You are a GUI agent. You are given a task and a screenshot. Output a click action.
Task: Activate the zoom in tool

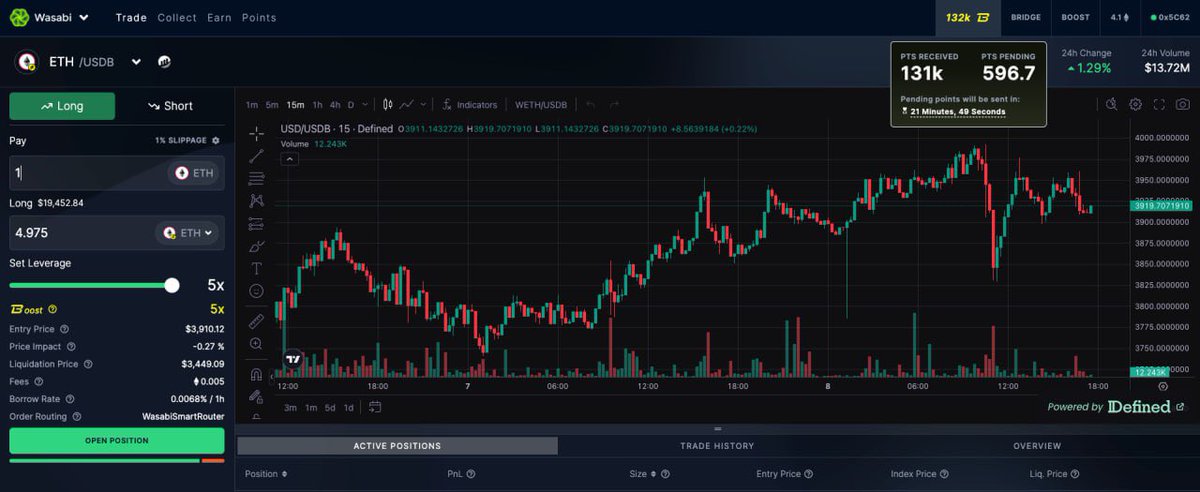(x=257, y=344)
